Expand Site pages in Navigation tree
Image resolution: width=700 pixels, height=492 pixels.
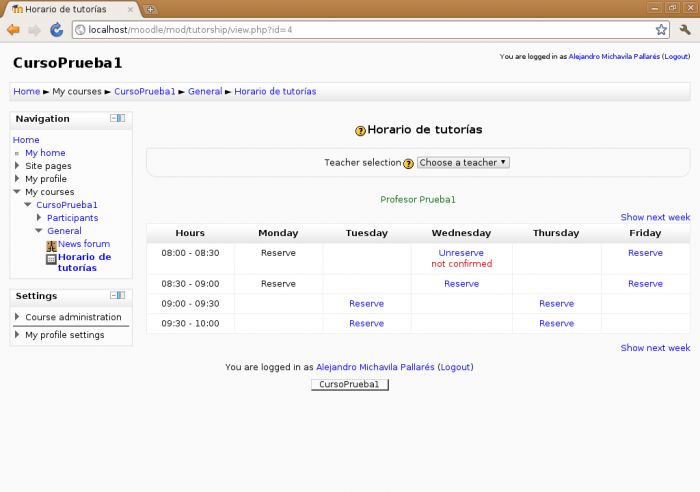pyautogui.click(x=17, y=166)
